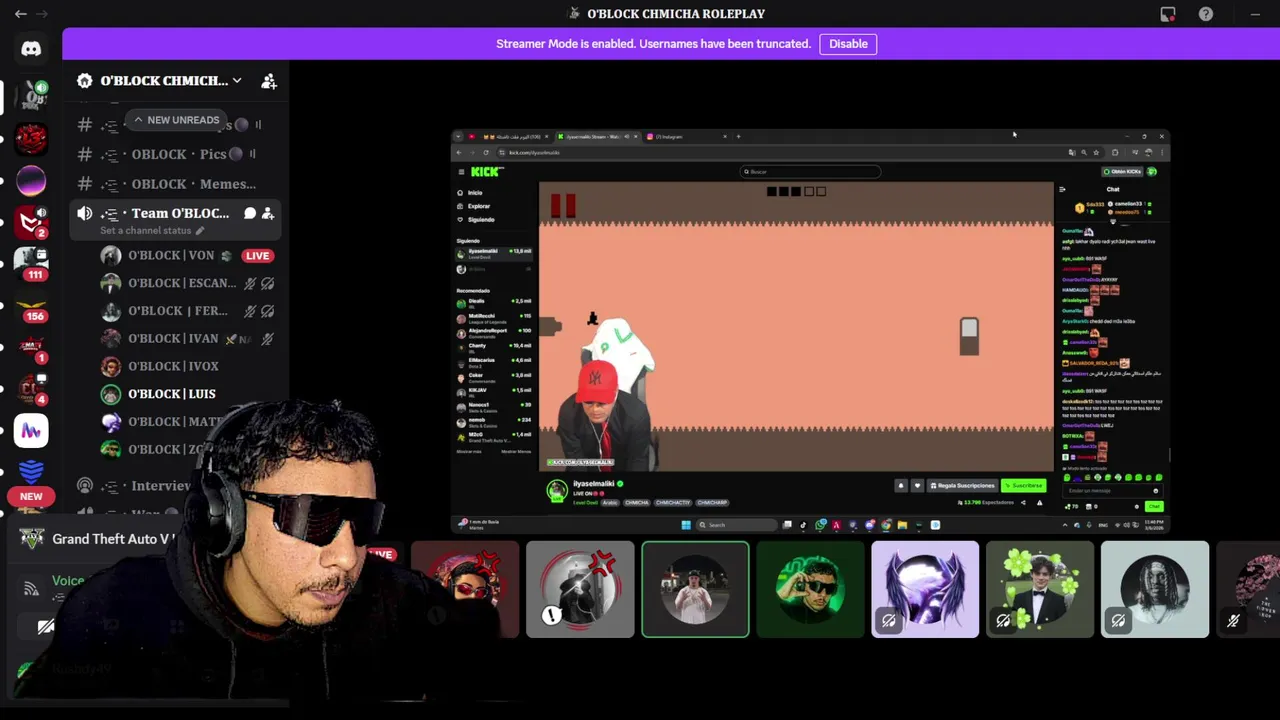Click the invite people icon beside the server name
The image size is (1280, 720).
(269, 81)
